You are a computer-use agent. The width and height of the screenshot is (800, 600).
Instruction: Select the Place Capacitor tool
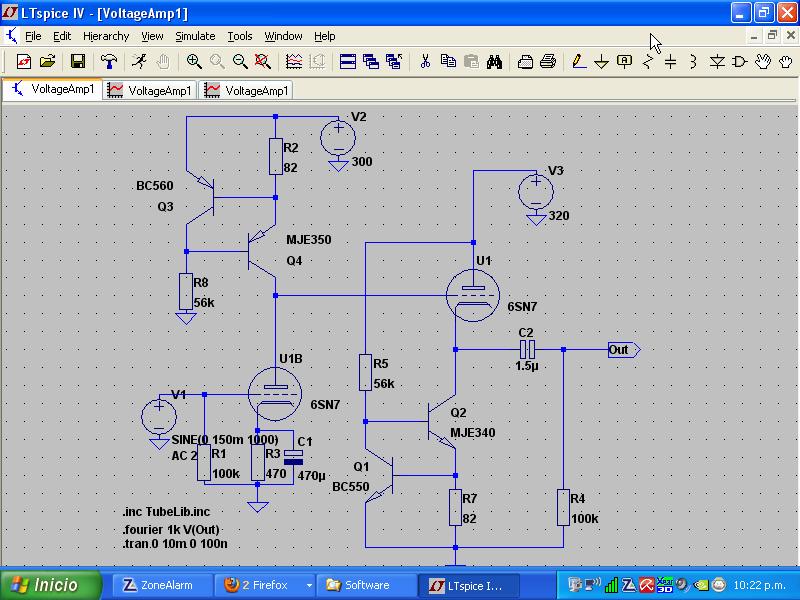tap(671, 62)
